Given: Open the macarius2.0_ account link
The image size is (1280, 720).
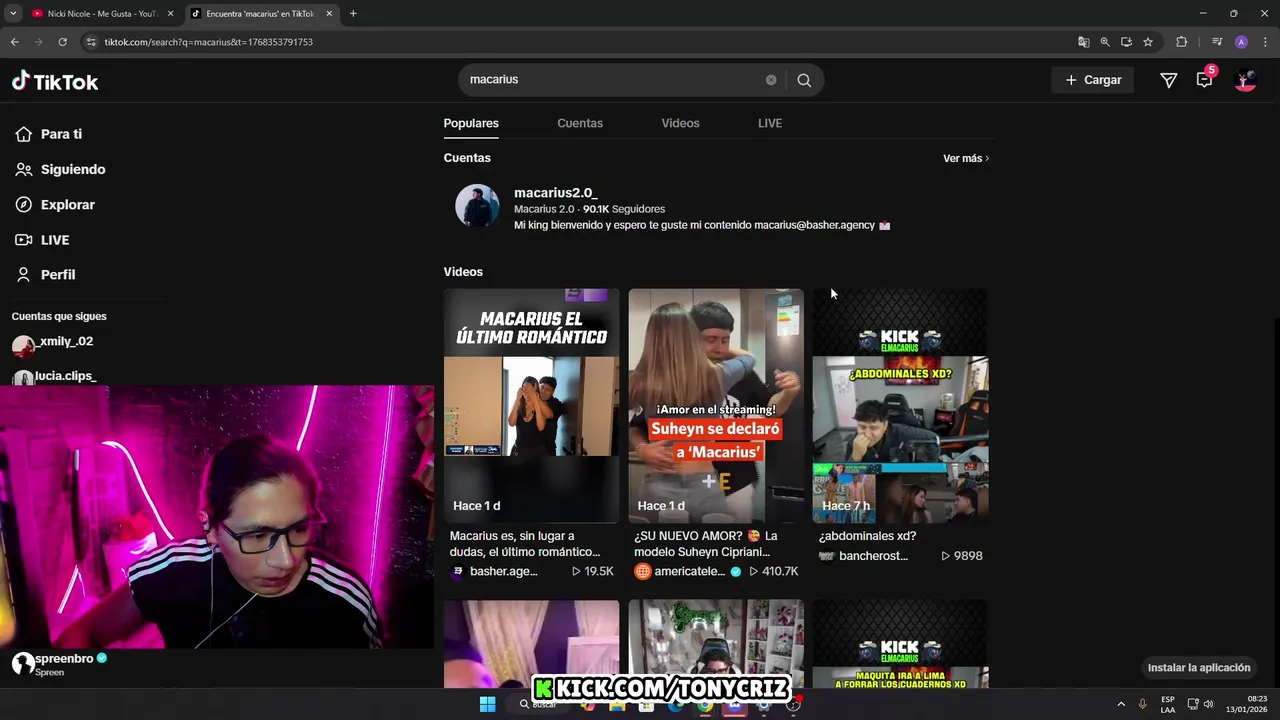Looking at the screenshot, I should (x=555, y=192).
